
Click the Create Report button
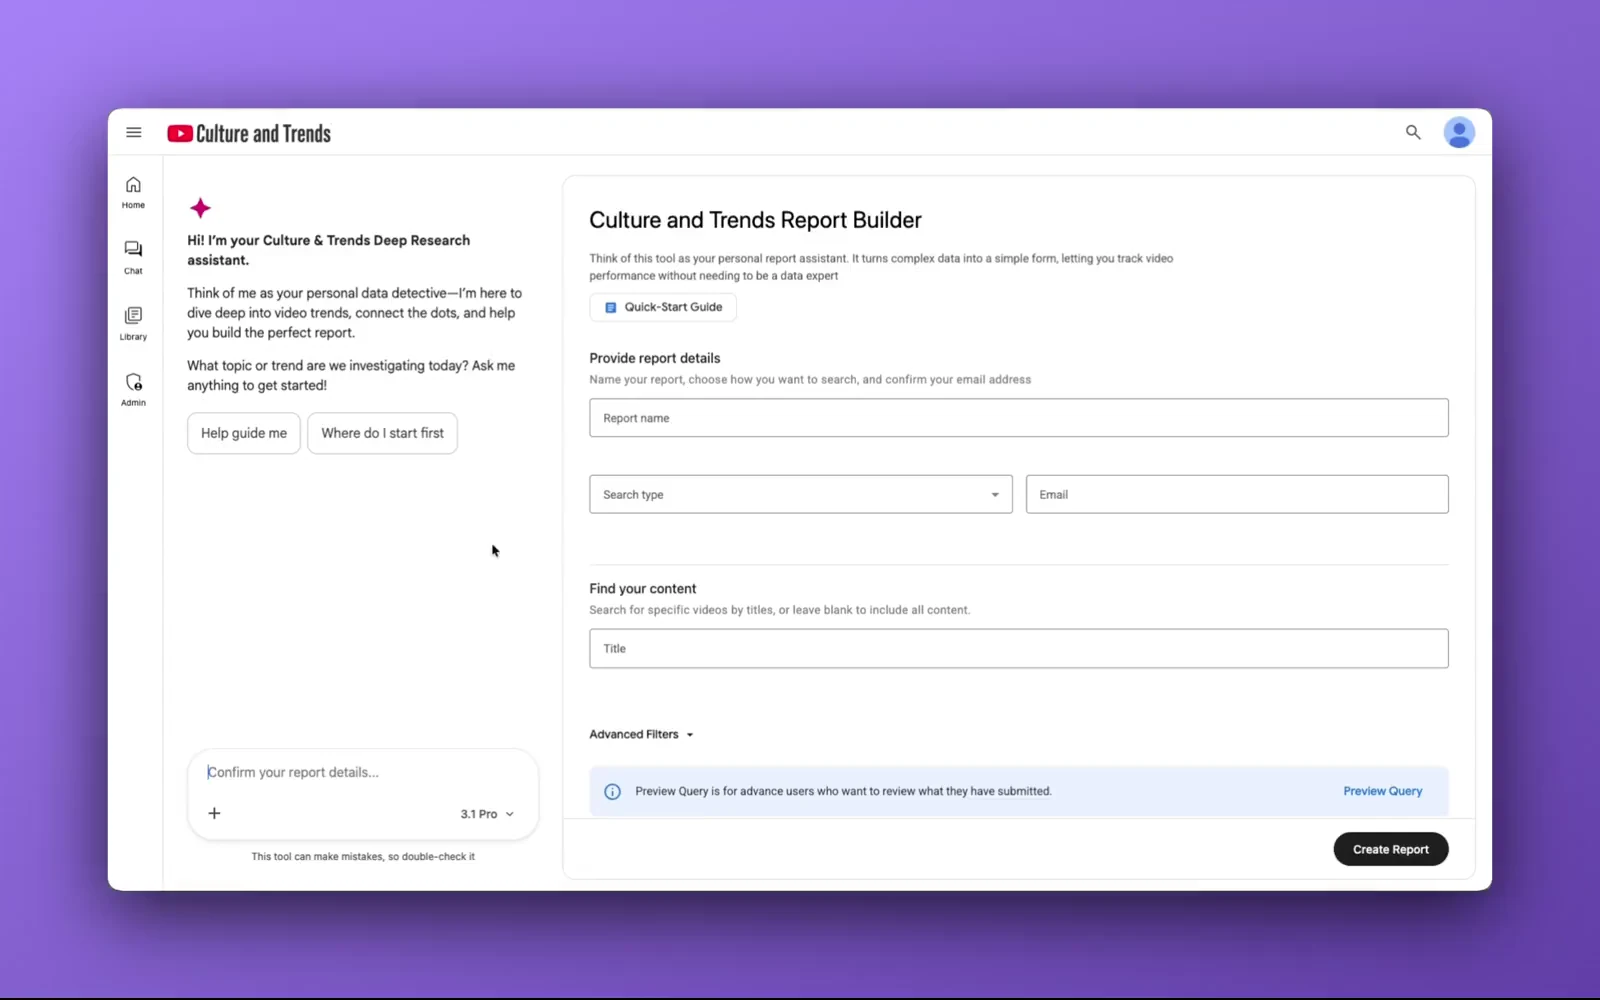tap(1391, 849)
